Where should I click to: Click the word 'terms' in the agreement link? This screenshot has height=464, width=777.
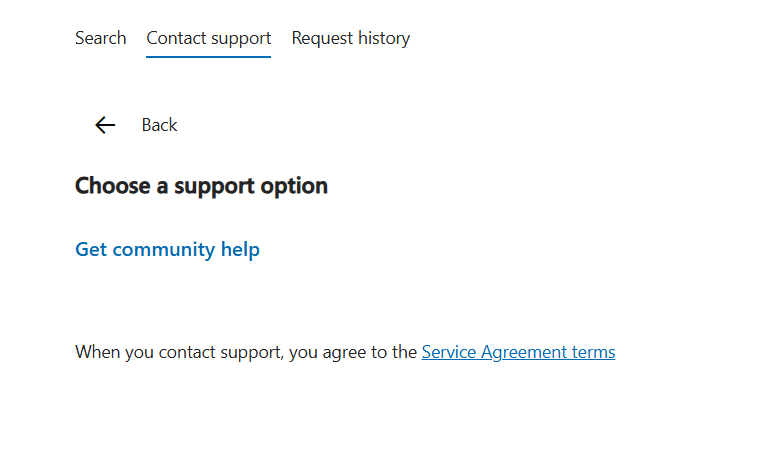[x=593, y=352]
